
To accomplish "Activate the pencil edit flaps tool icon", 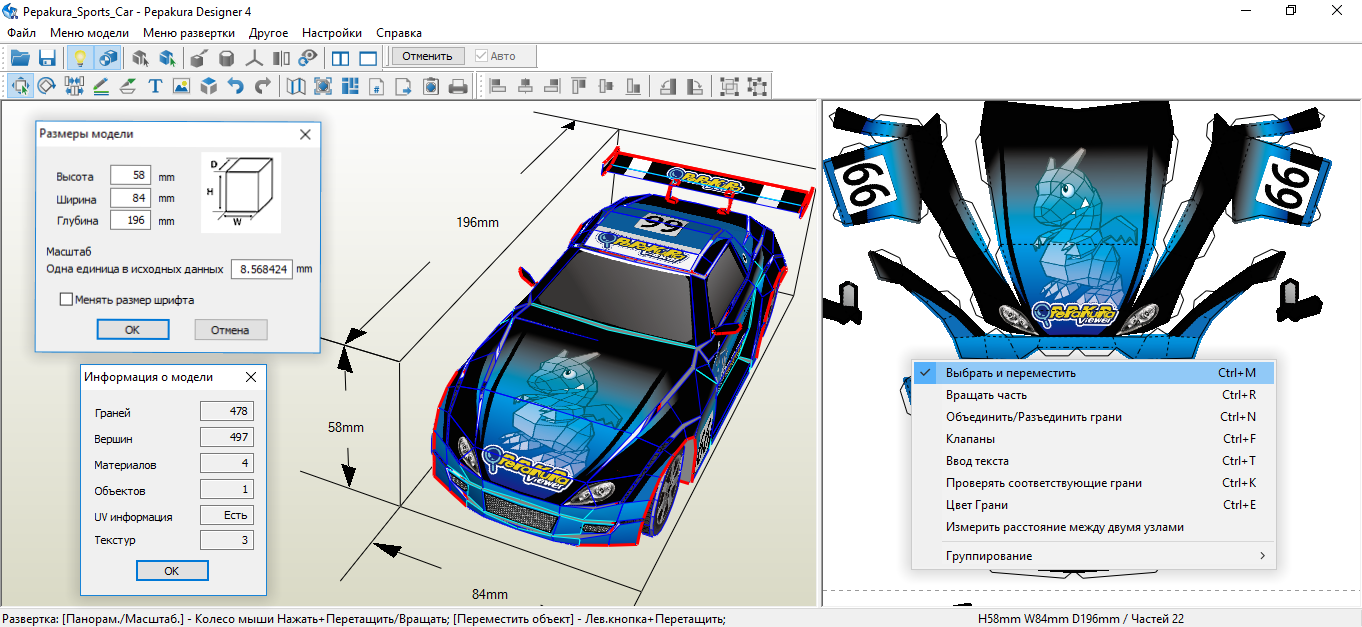I will [x=101, y=86].
